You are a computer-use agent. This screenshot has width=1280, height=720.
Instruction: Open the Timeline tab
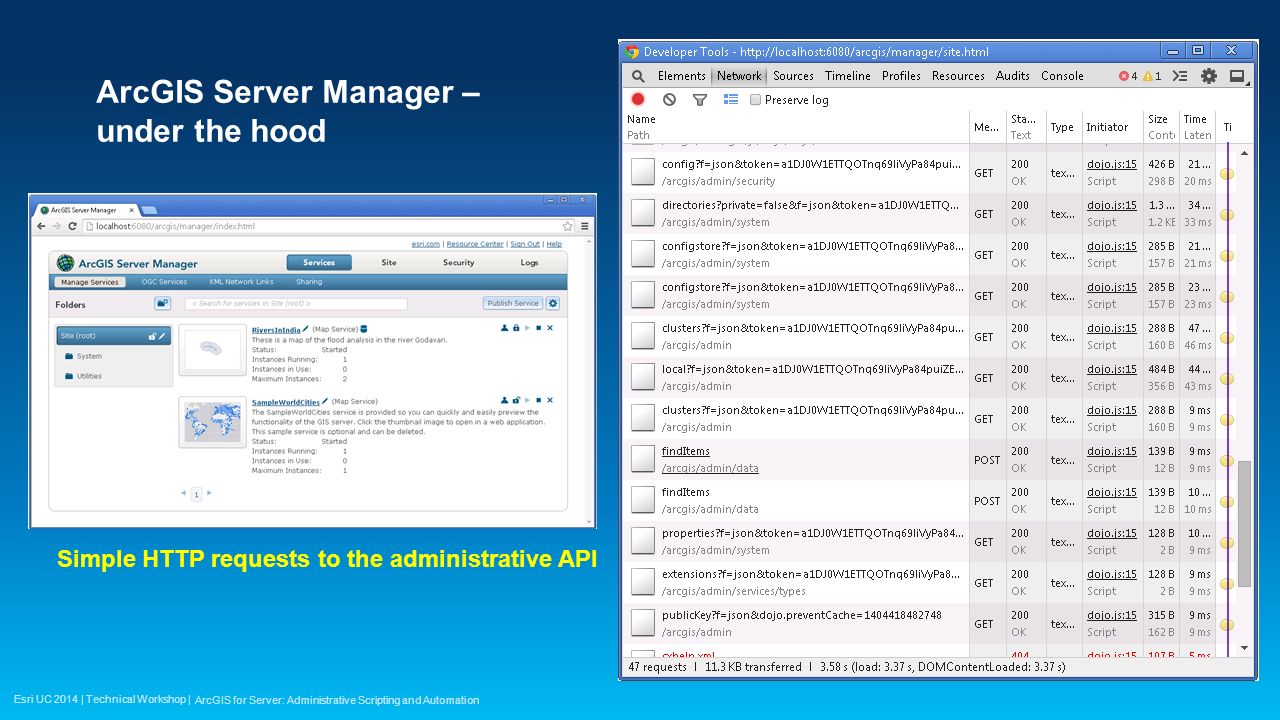(x=848, y=76)
